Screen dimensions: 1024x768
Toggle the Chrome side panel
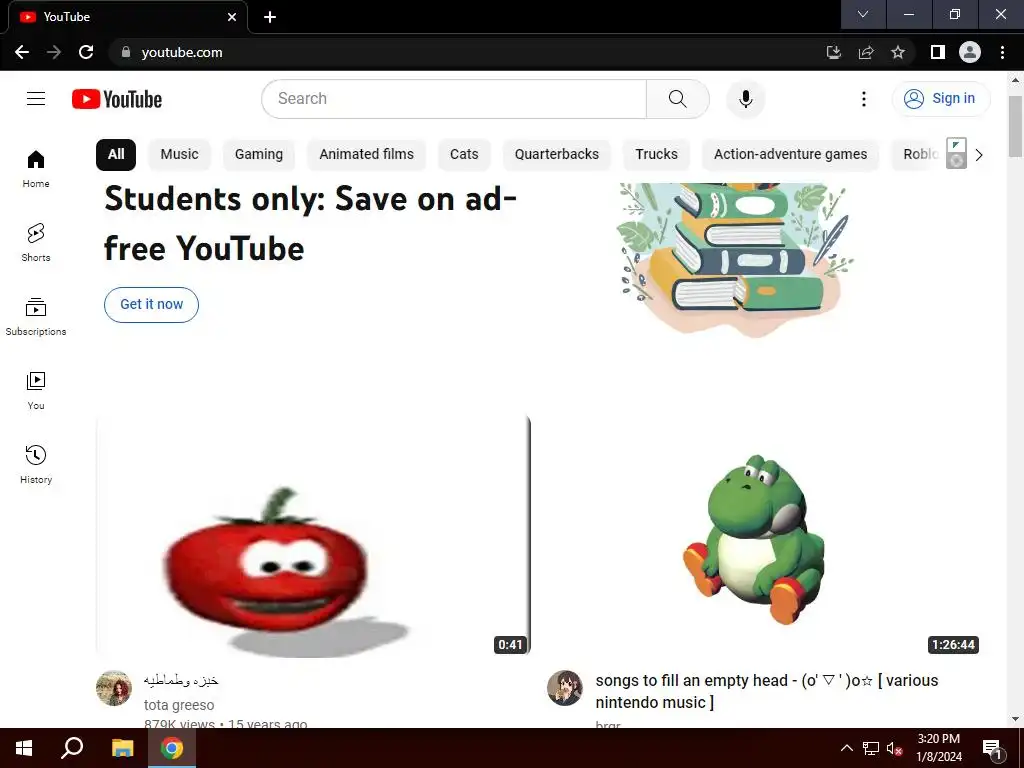click(x=938, y=52)
